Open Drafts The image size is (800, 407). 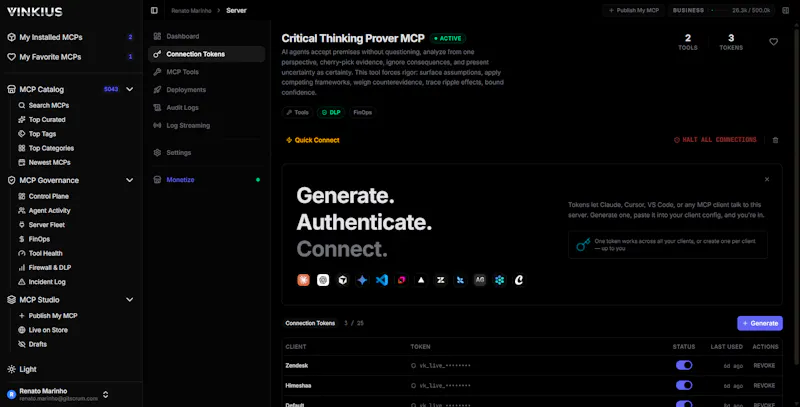point(38,344)
